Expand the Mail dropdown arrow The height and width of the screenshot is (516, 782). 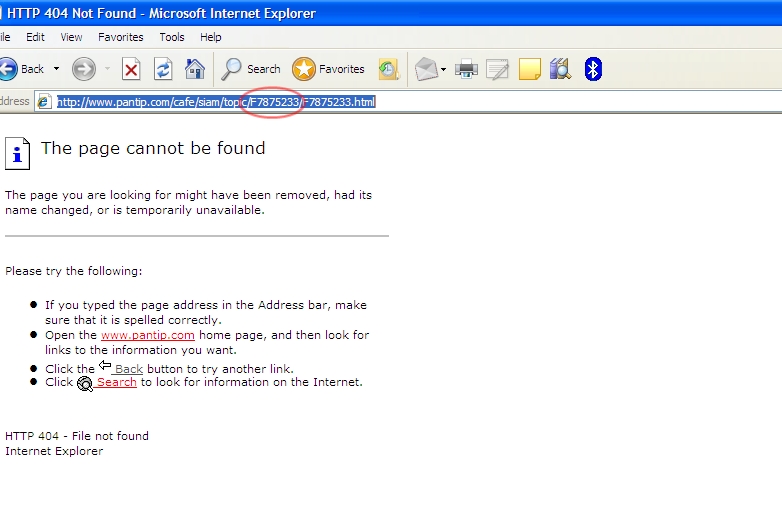443,69
